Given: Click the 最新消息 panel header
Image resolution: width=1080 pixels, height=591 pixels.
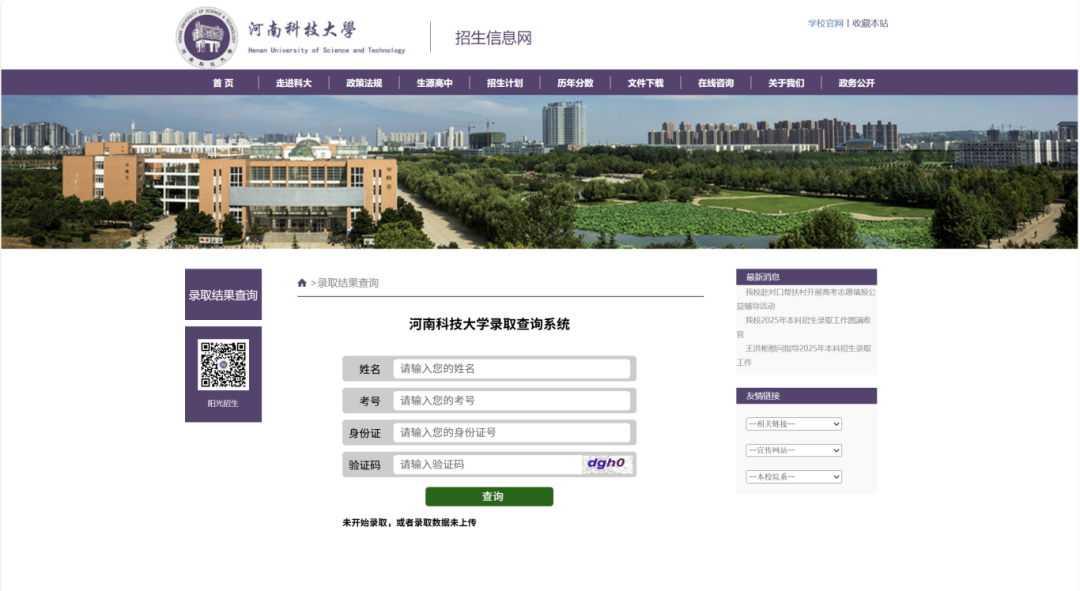Looking at the screenshot, I should point(807,277).
